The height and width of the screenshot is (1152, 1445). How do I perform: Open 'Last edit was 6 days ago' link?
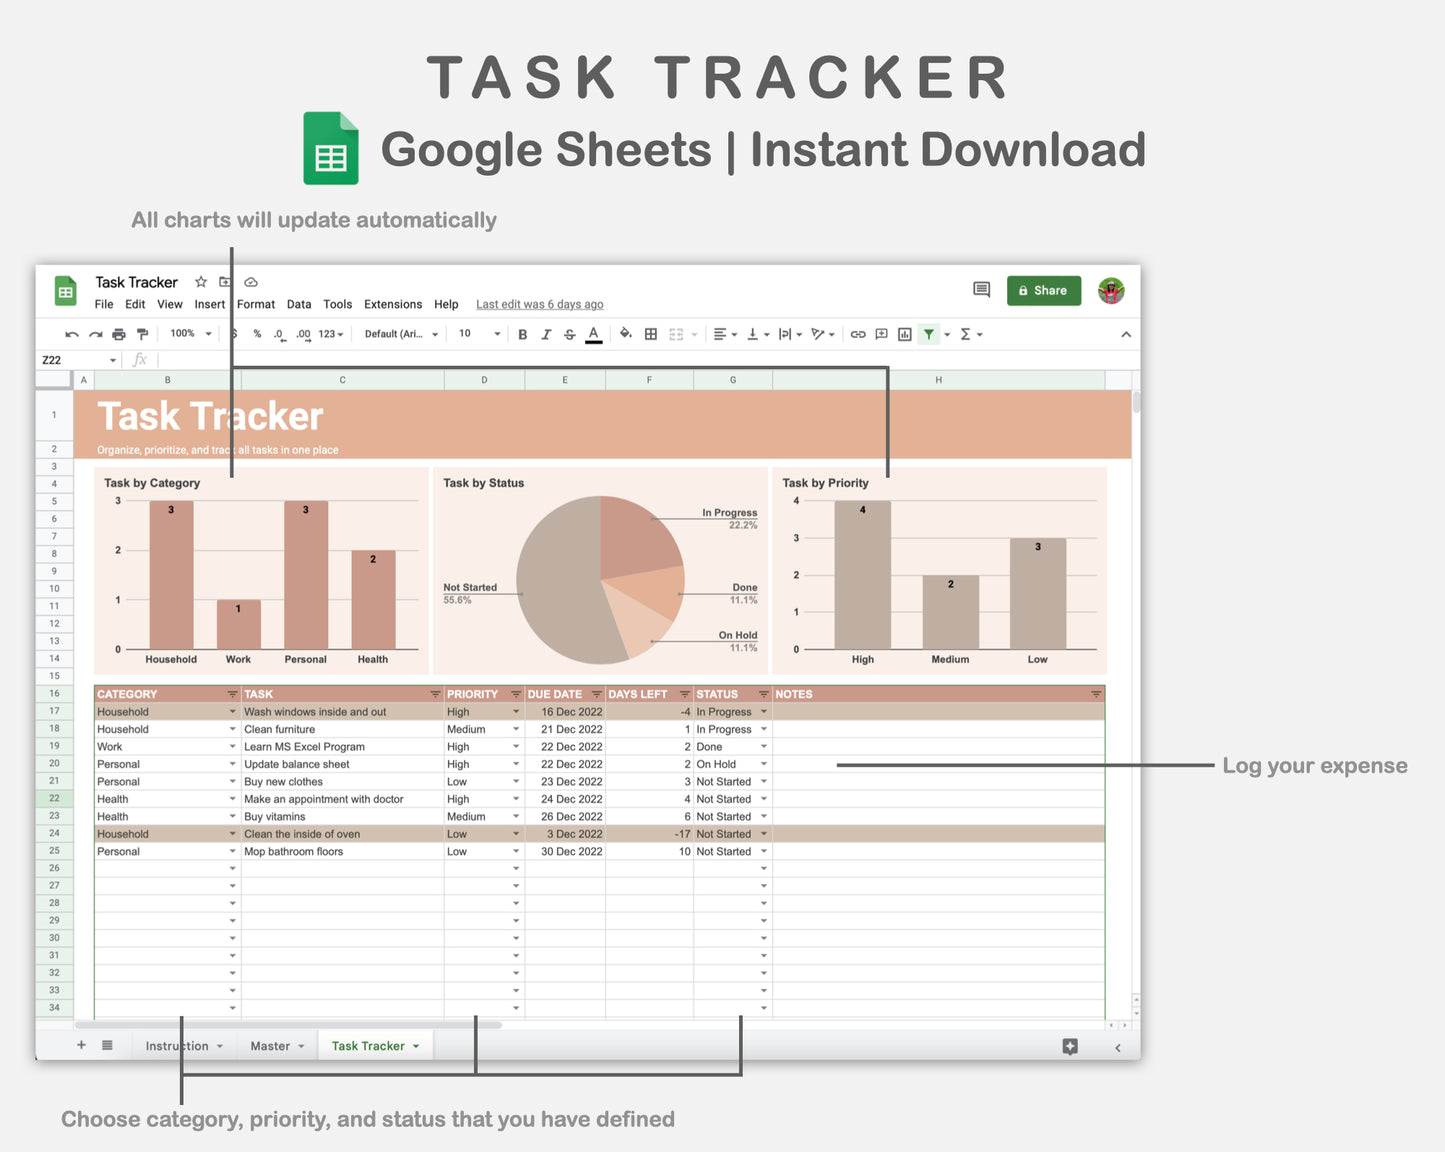pos(539,305)
